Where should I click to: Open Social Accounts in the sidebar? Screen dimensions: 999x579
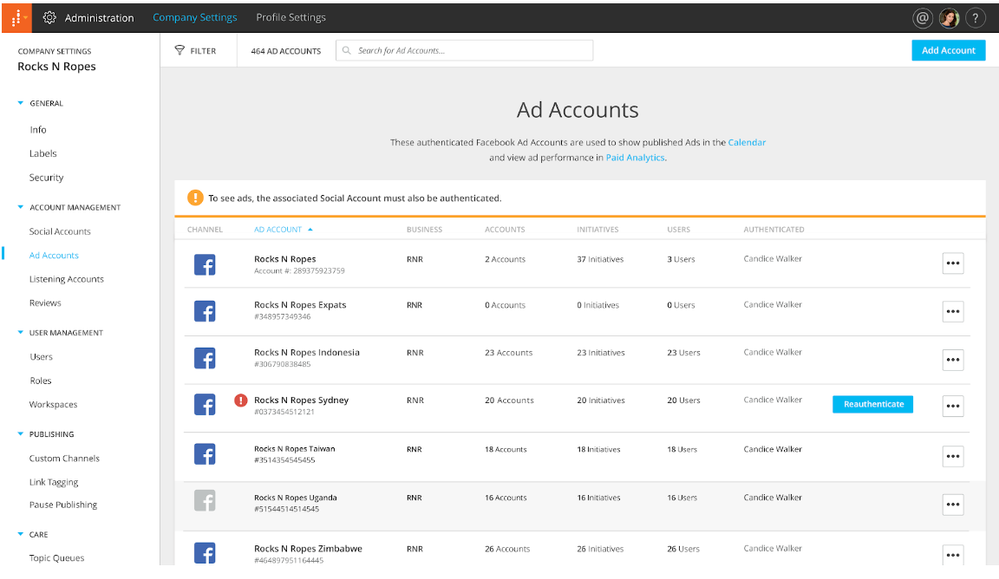point(60,232)
